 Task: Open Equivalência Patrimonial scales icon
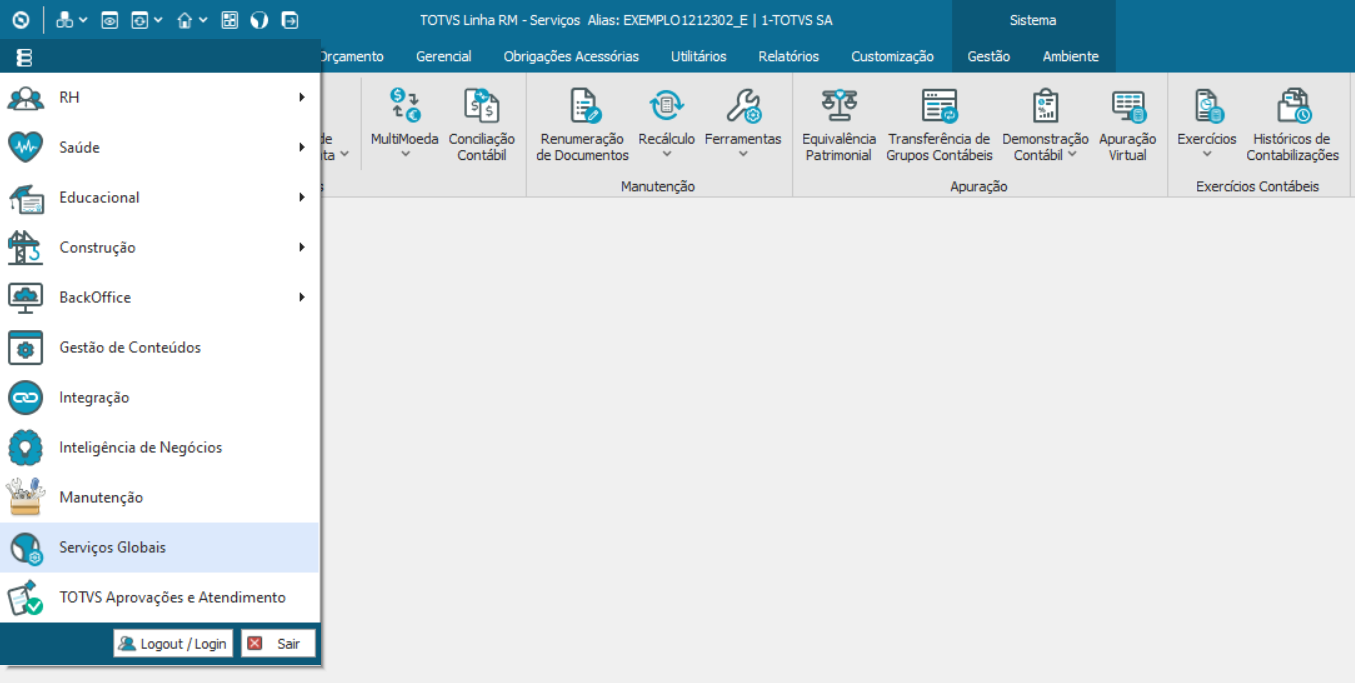pyautogui.click(x=839, y=104)
